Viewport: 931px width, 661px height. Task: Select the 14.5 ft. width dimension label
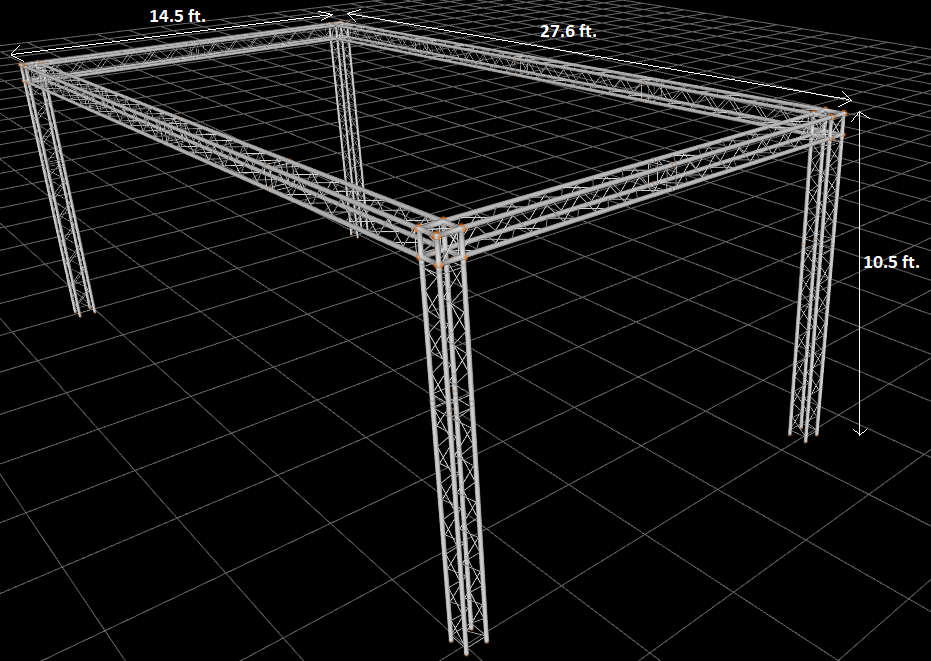[x=178, y=16]
